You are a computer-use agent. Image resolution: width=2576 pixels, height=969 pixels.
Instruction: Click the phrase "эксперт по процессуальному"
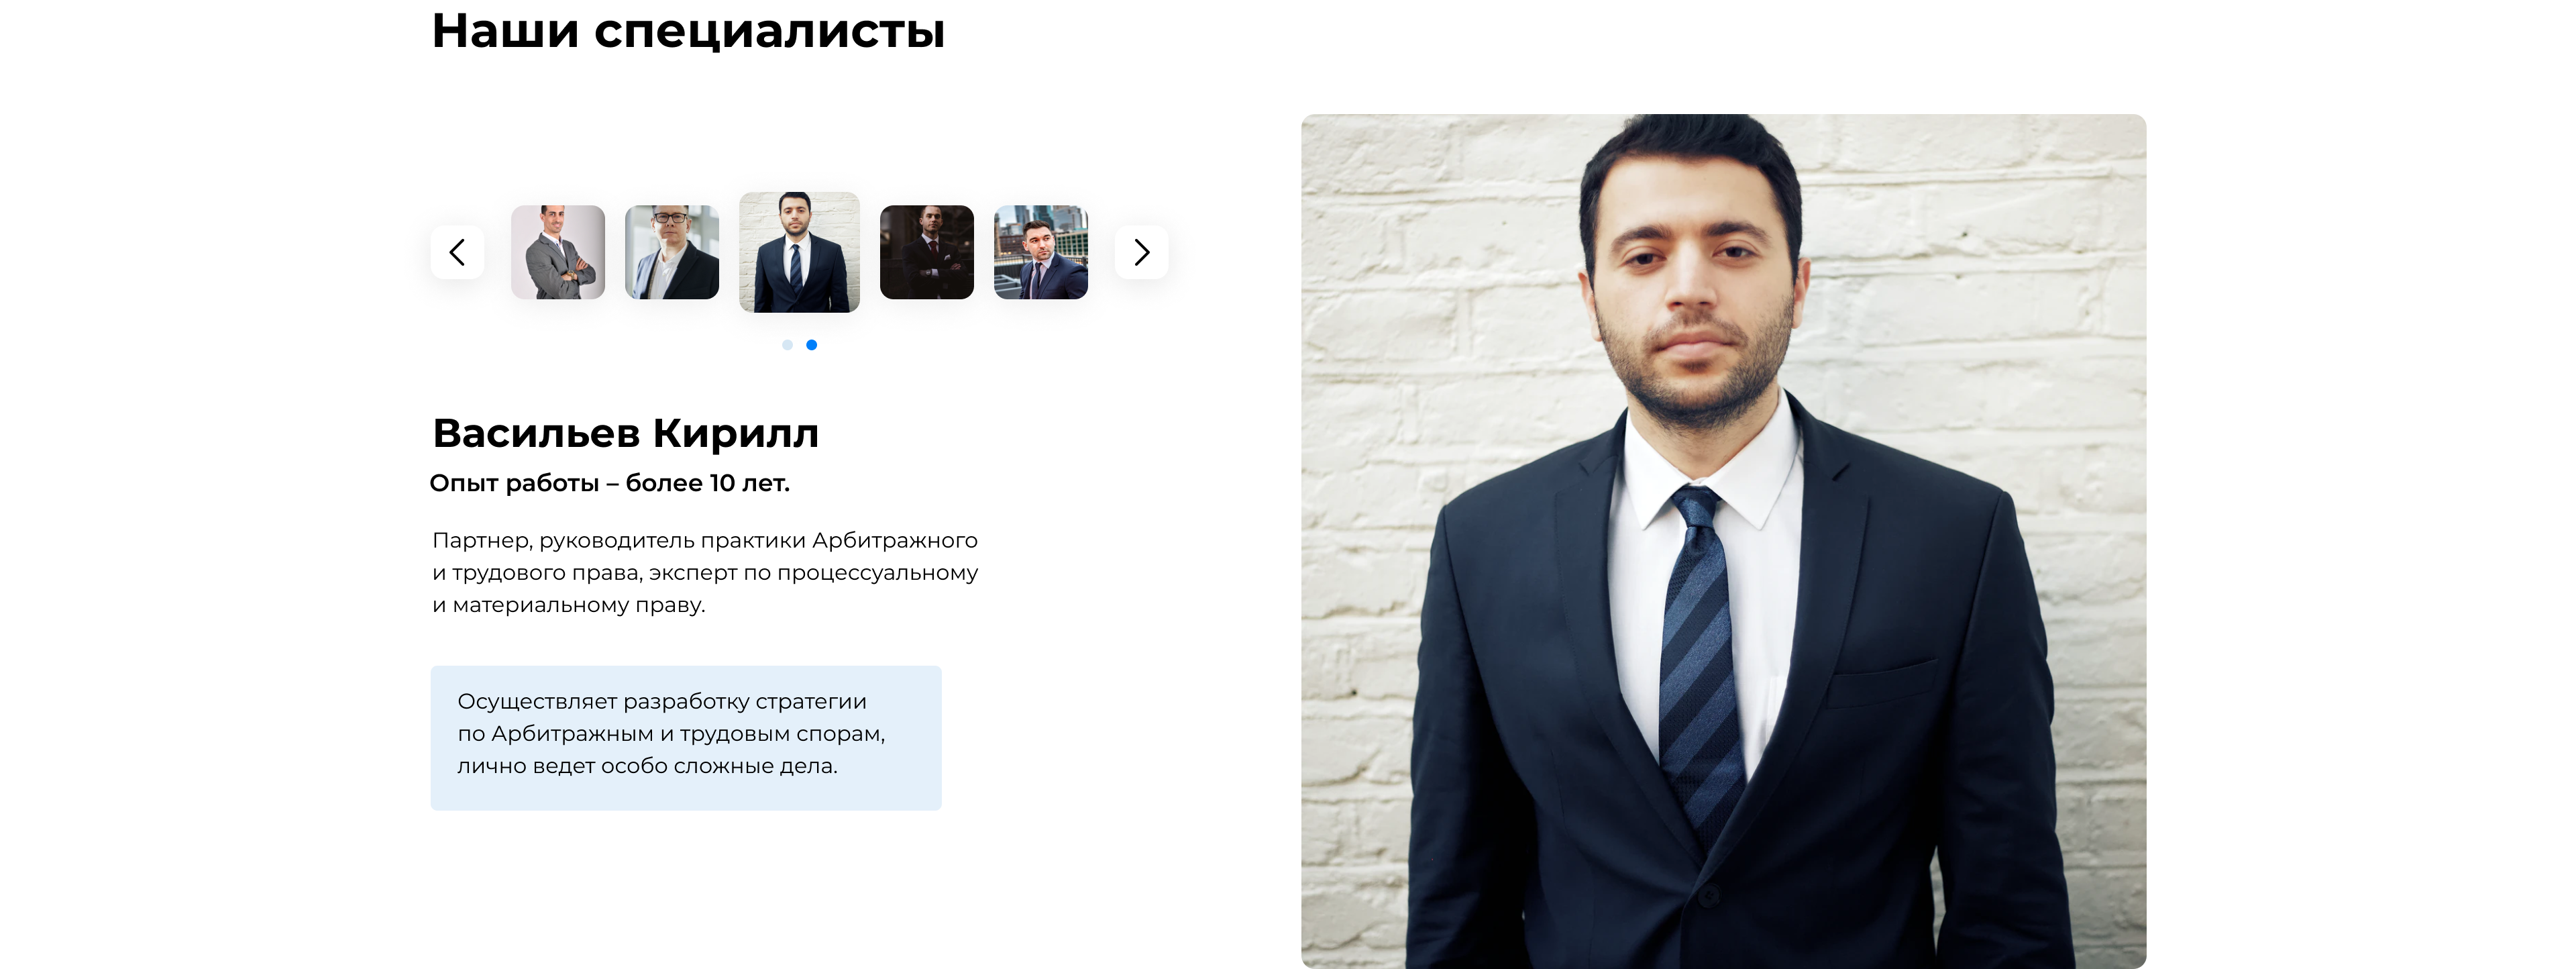[814, 573]
